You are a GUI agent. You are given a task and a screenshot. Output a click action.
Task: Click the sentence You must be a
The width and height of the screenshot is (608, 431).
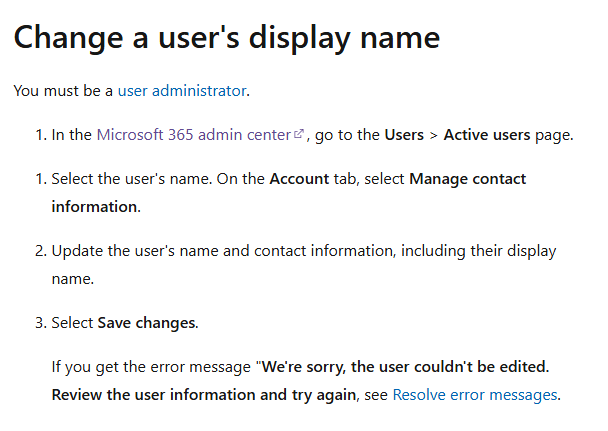pos(63,91)
